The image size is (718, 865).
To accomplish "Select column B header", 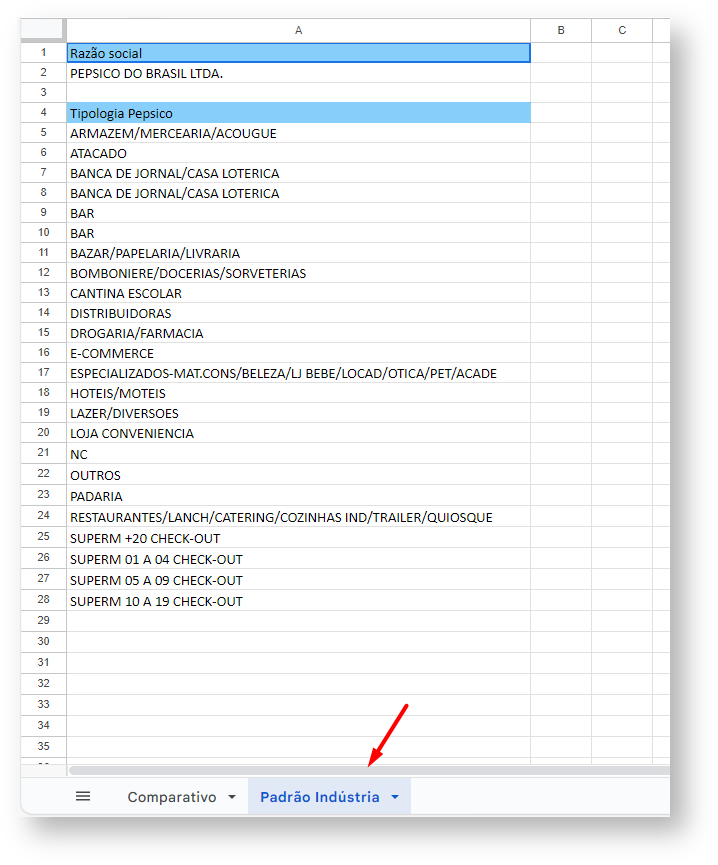I will click(x=561, y=30).
